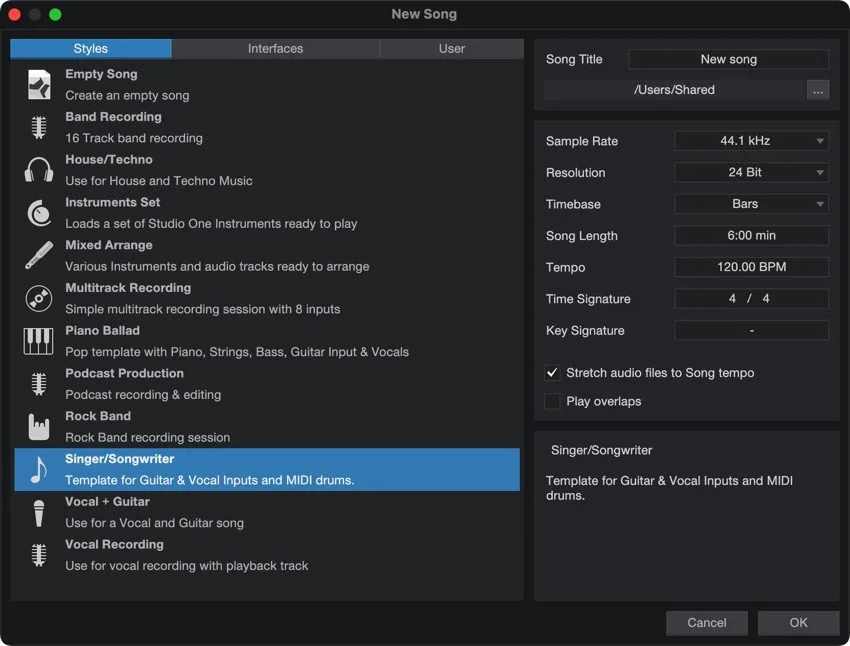Viewport: 850px width, 646px height.
Task: Click the Vocal Recording template icon
Action: [x=38, y=555]
